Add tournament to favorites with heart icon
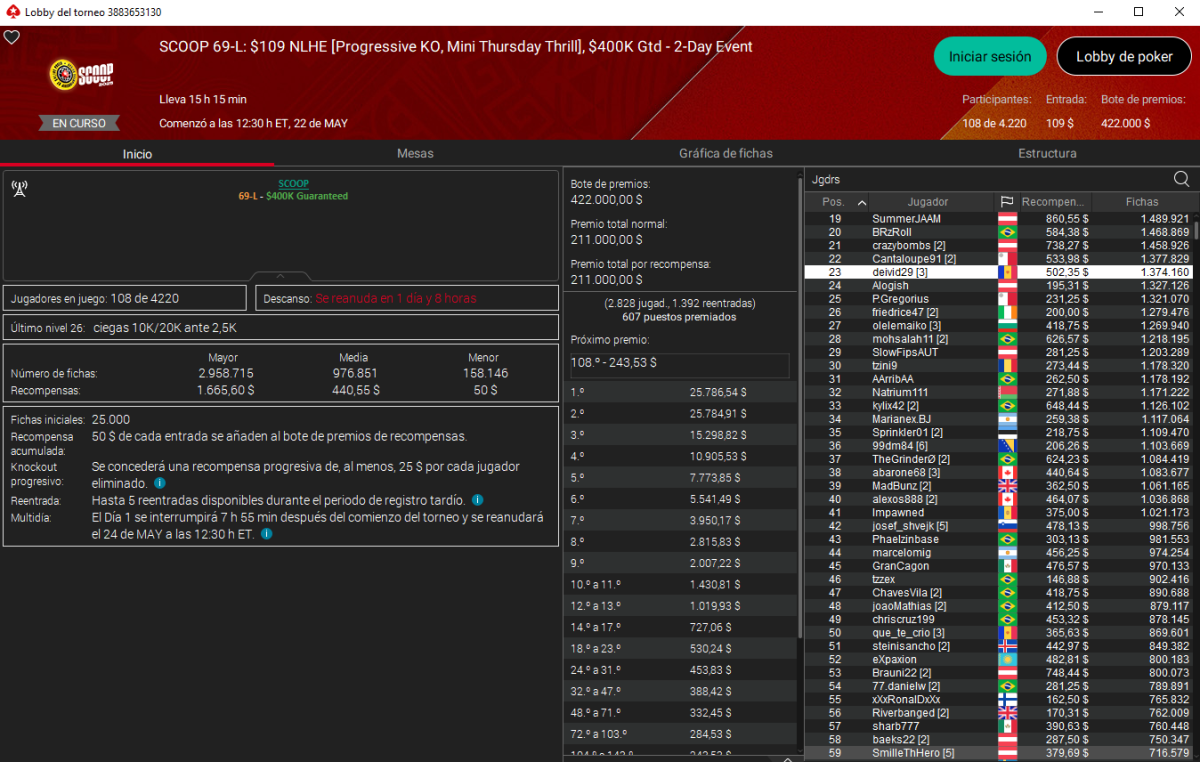1200x762 pixels. [12, 37]
